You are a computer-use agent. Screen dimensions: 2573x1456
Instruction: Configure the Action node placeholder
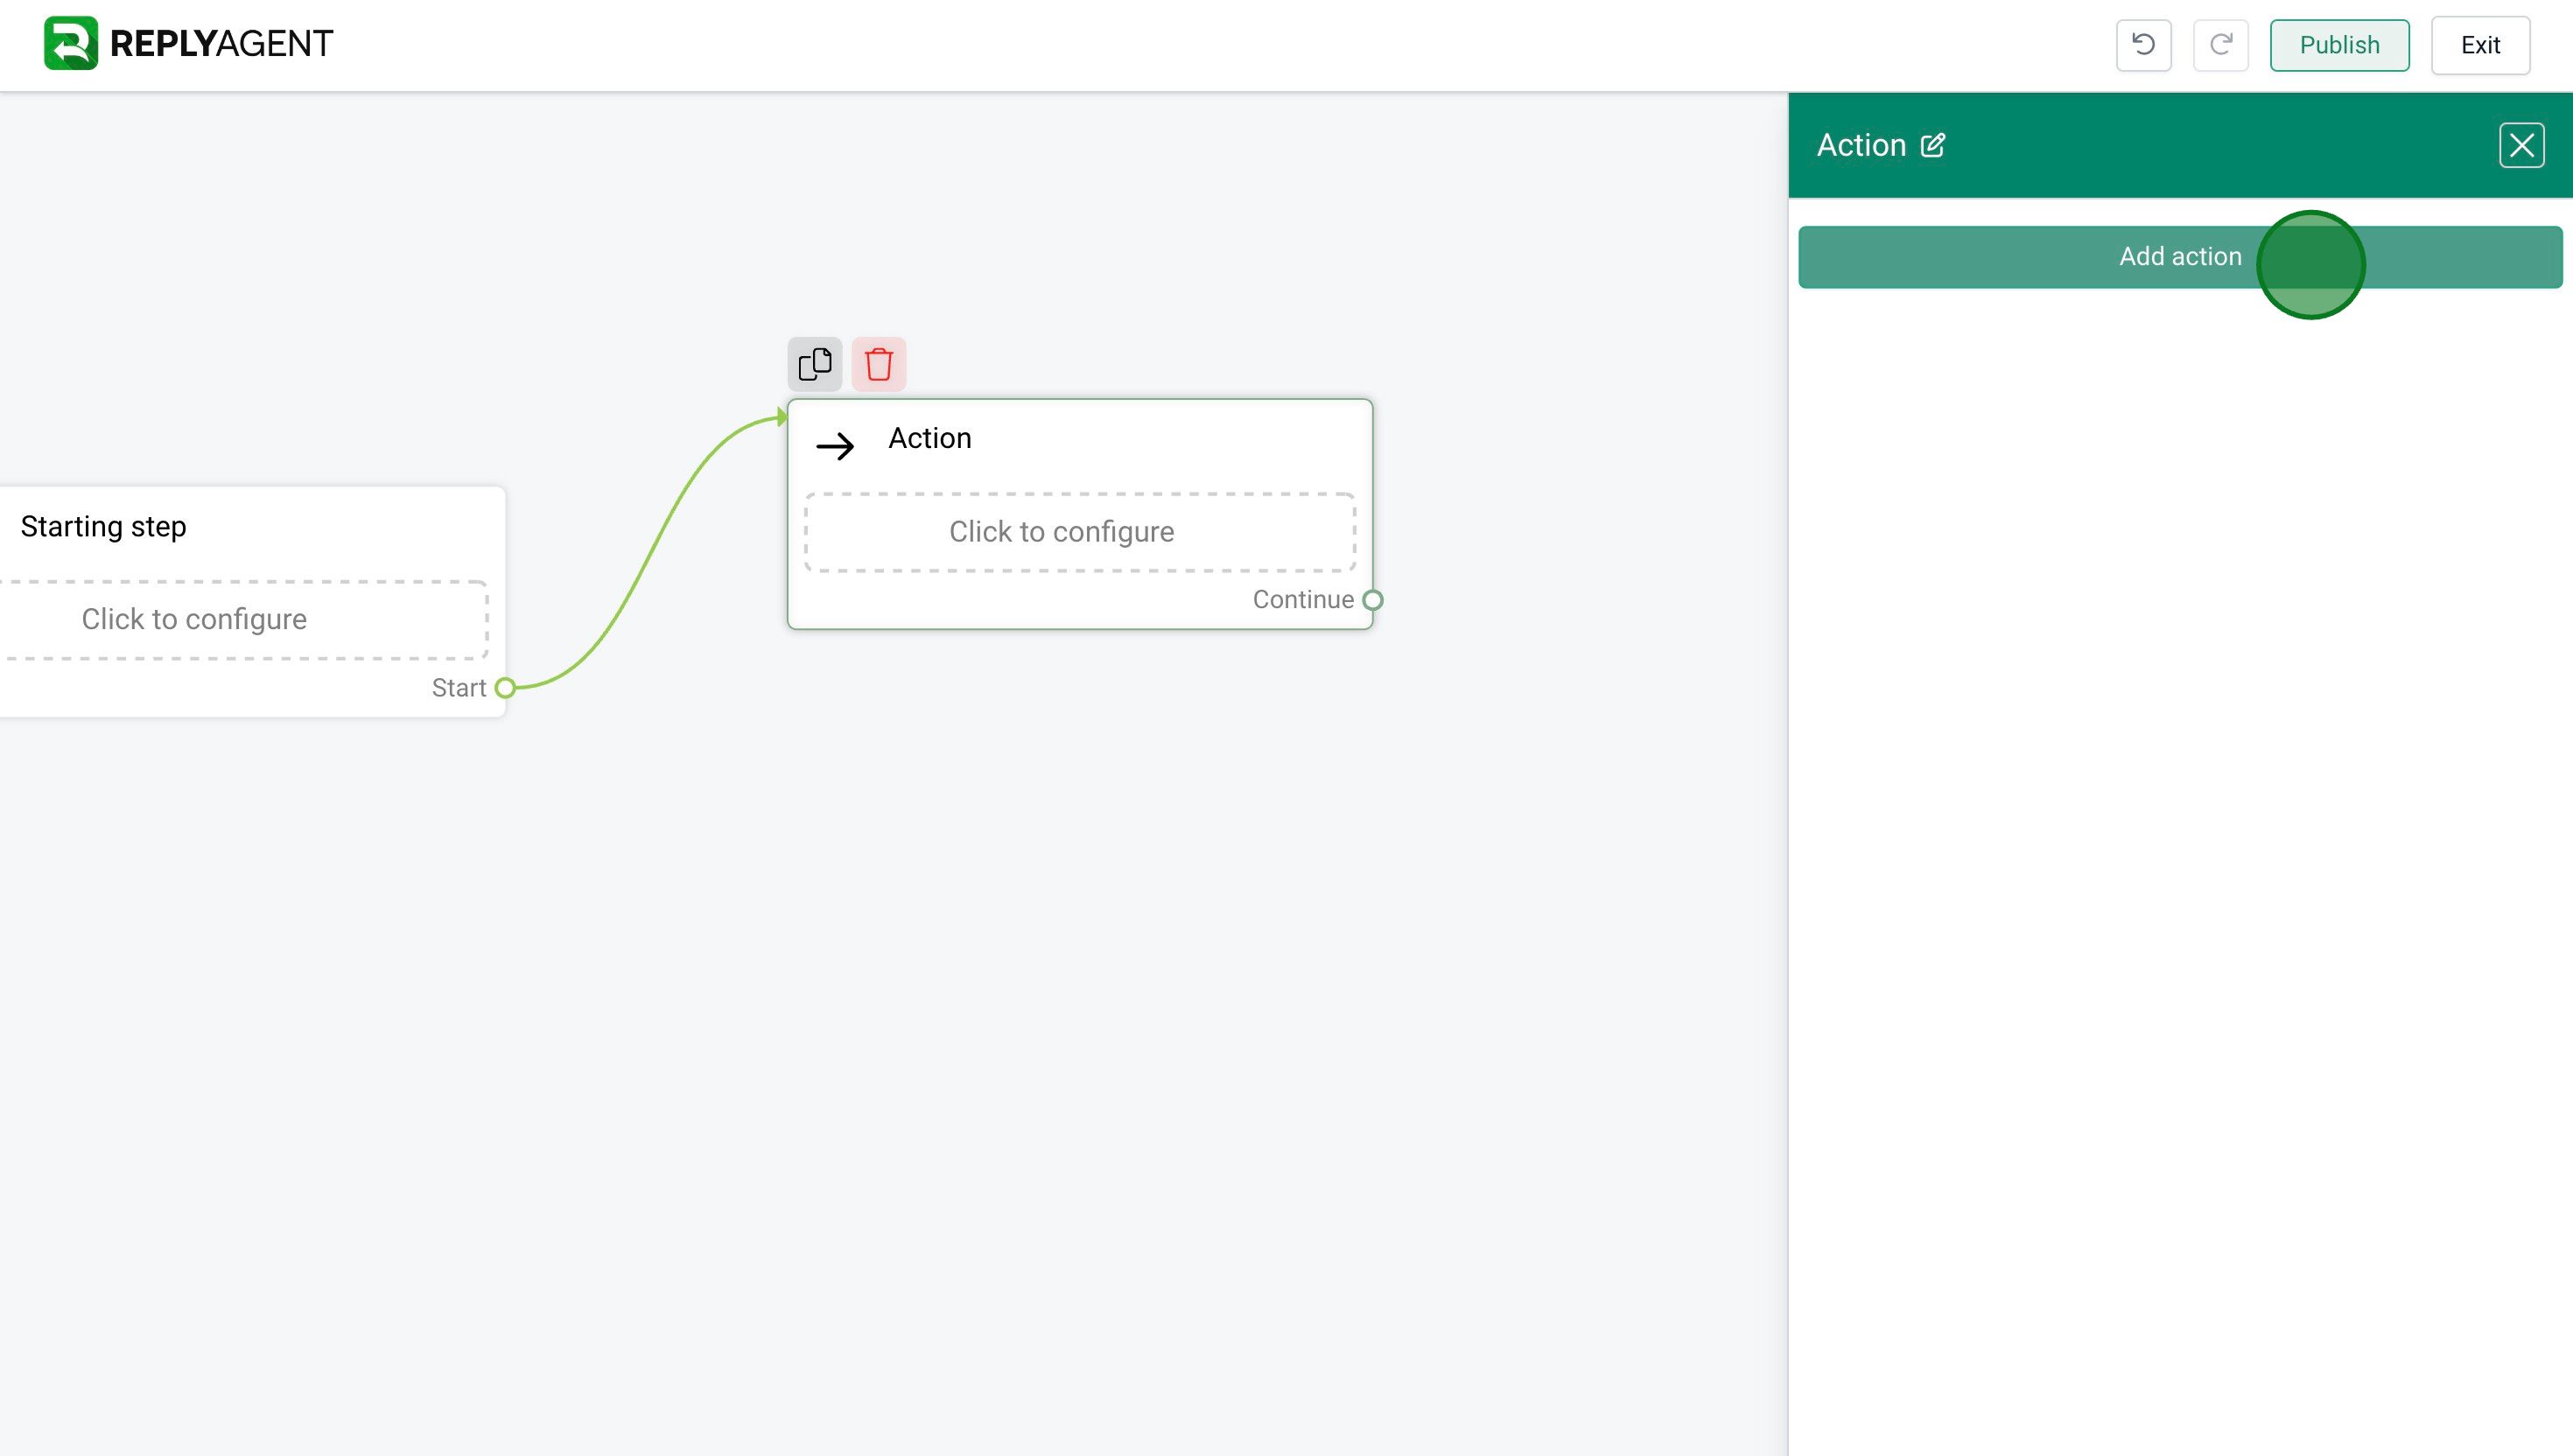[x=1080, y=532]
